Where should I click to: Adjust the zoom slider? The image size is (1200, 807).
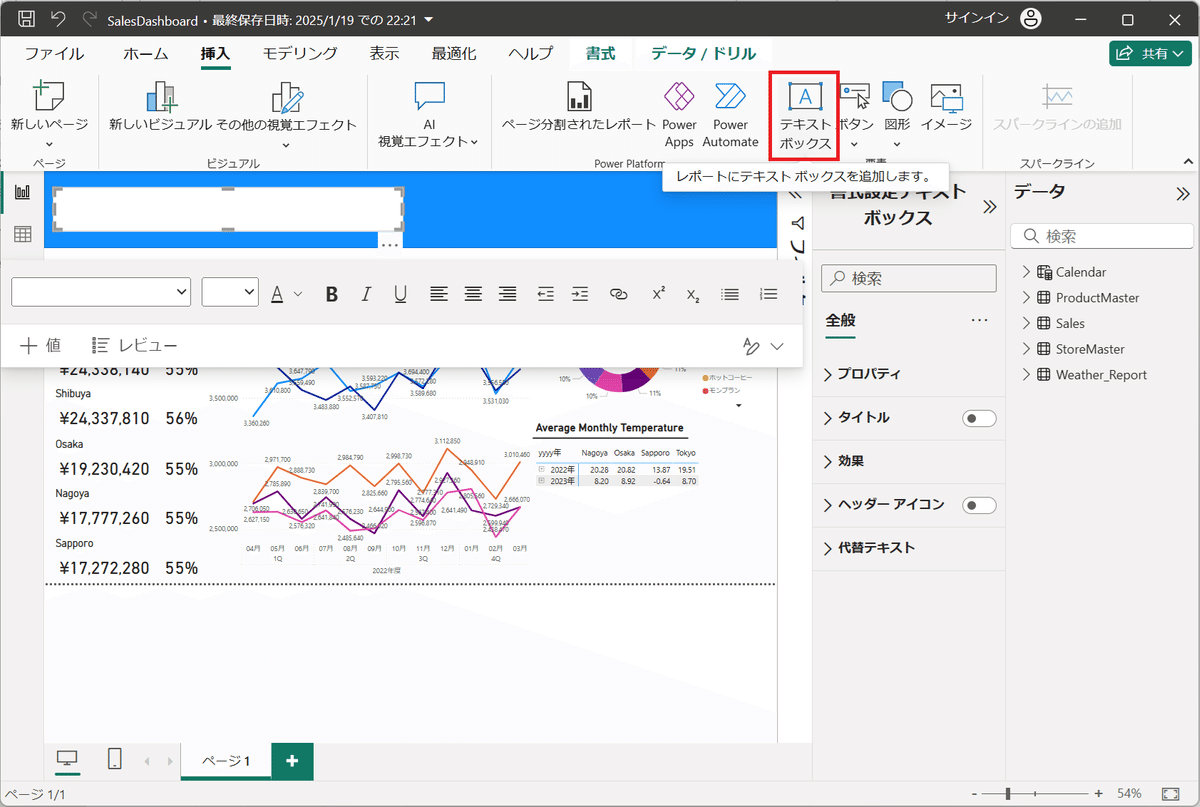(x=1008, y=793)
